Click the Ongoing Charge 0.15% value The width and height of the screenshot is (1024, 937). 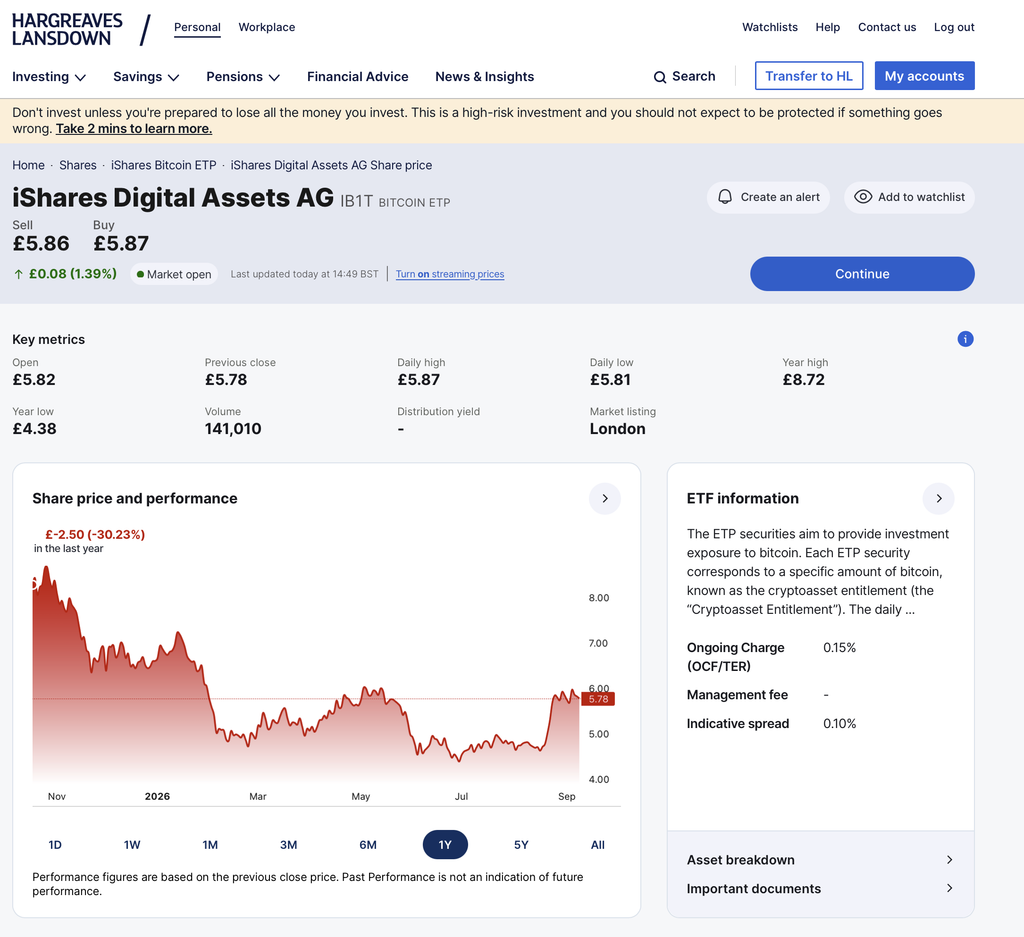(x=839, y=648)
